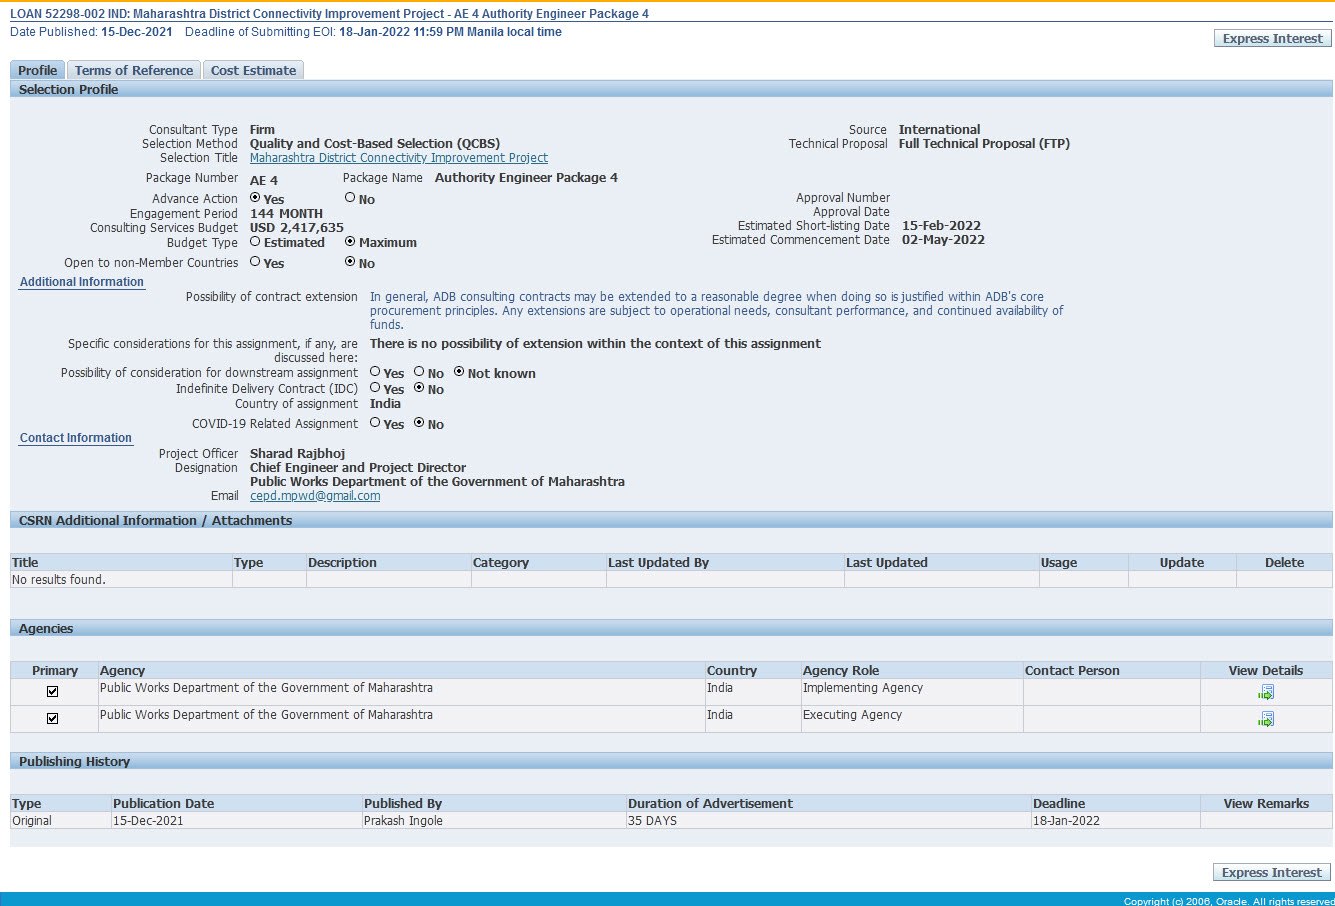Select No for downstream assignment consideration
This screenshot has height=906, width=1335.
[419, 372]
